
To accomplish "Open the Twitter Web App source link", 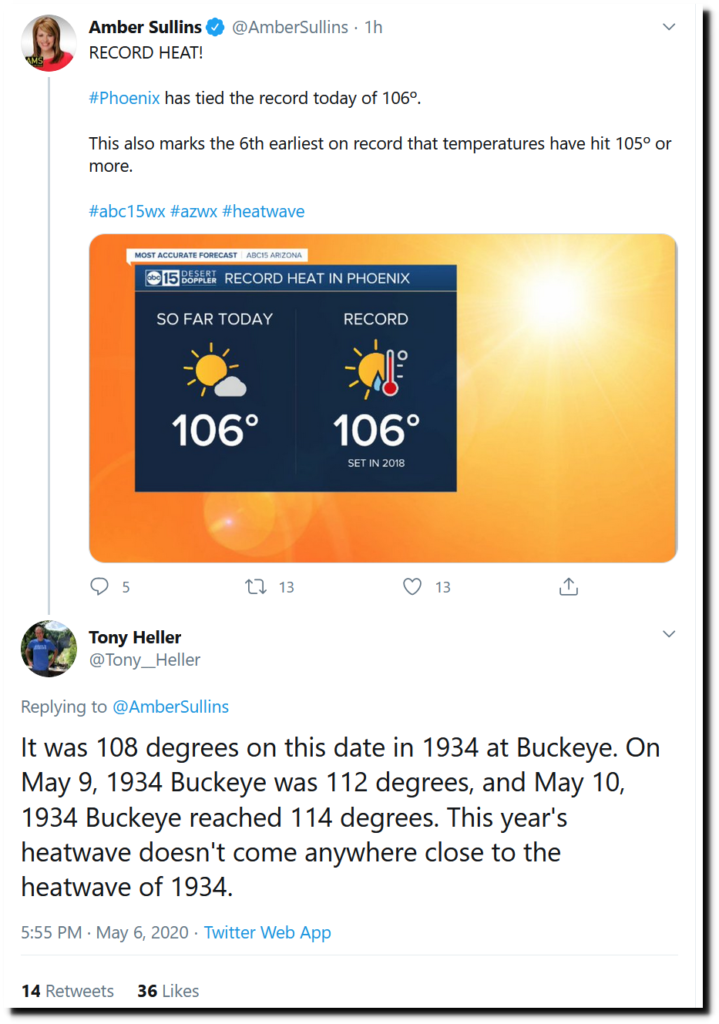I will [267, 932].
